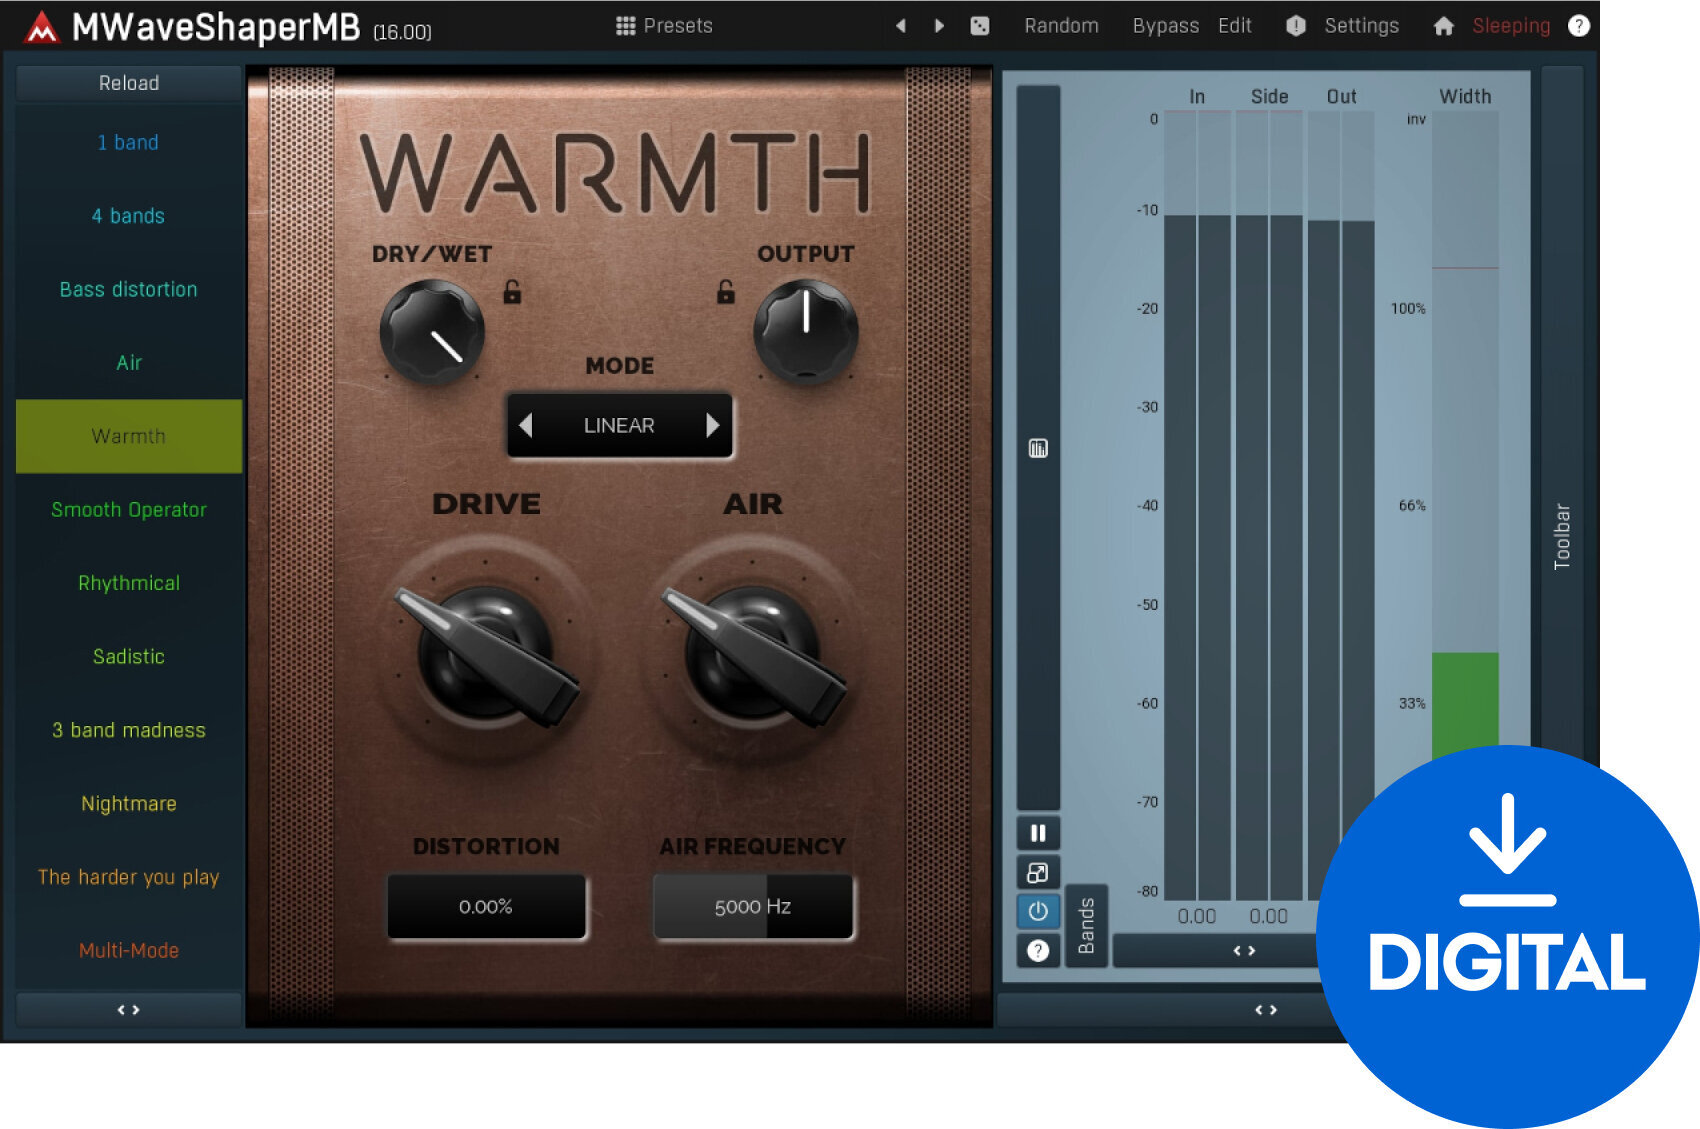Click the dice randomize icon in top bar
Screen dimensions: 1700x1129
(x=980, y=26)
